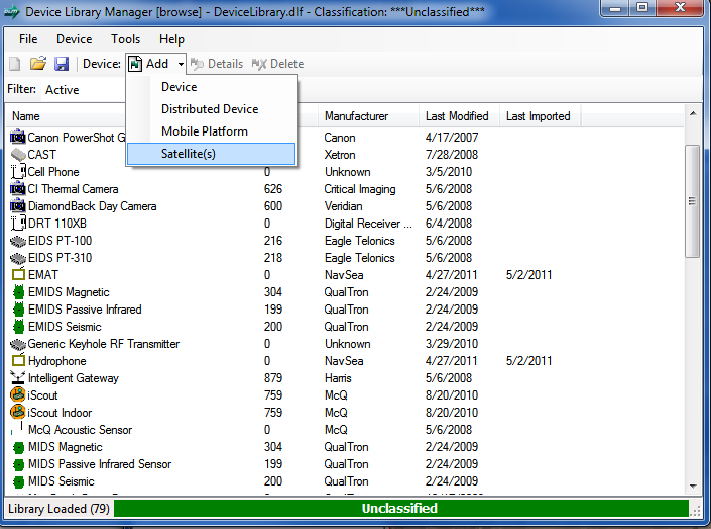This screenshot has height=529, width=711.
Task: Open the Tools menu
Action: [126, 39]
